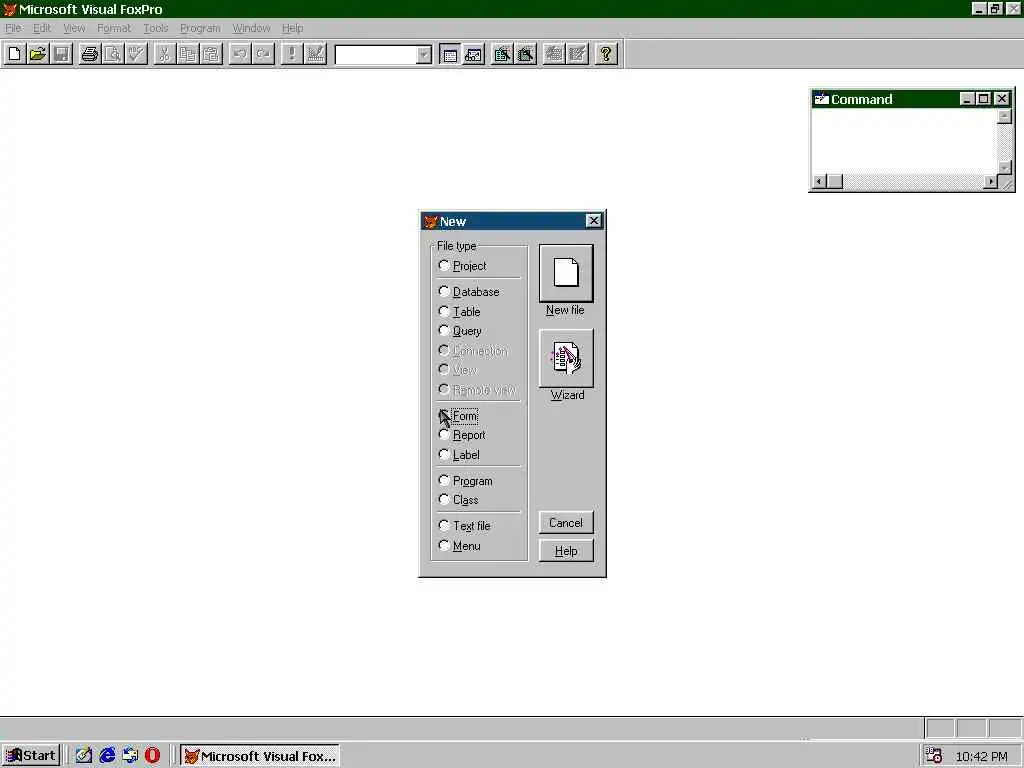Click Cancel in the New dialog
The height and width of the screenshot is (768, 1024).
(566, 522)
